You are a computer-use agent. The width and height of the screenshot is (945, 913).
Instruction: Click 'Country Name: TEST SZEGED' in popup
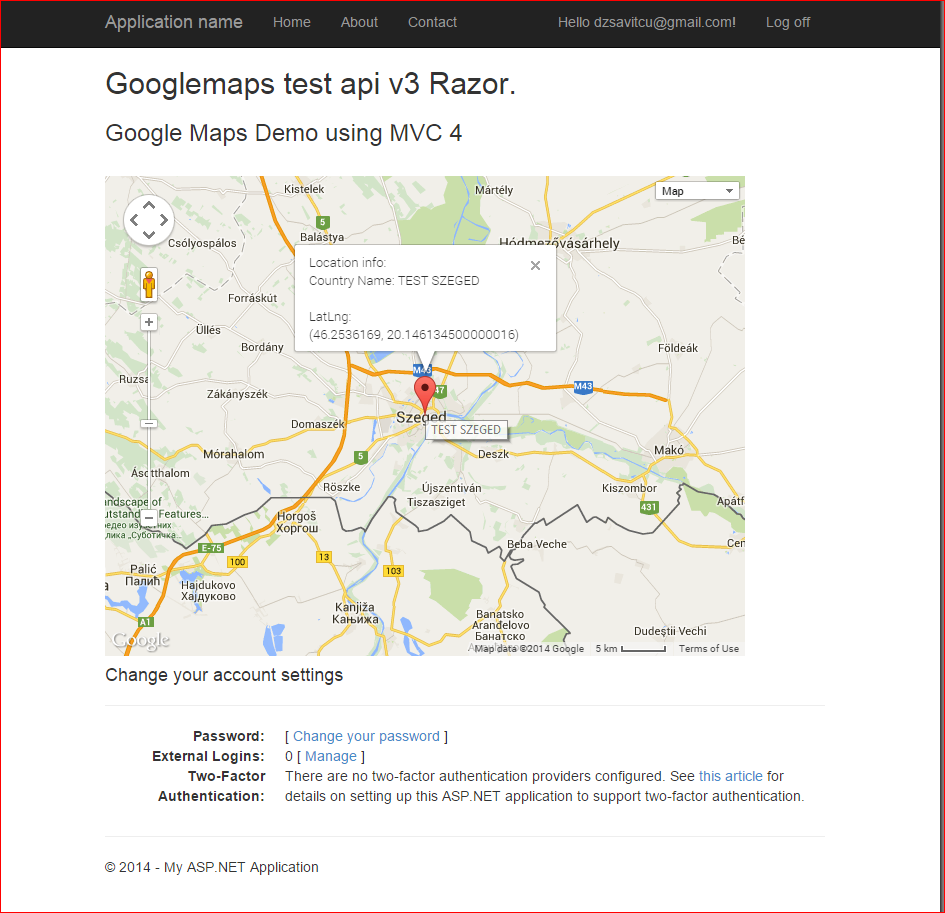click(x=394, y=281)
